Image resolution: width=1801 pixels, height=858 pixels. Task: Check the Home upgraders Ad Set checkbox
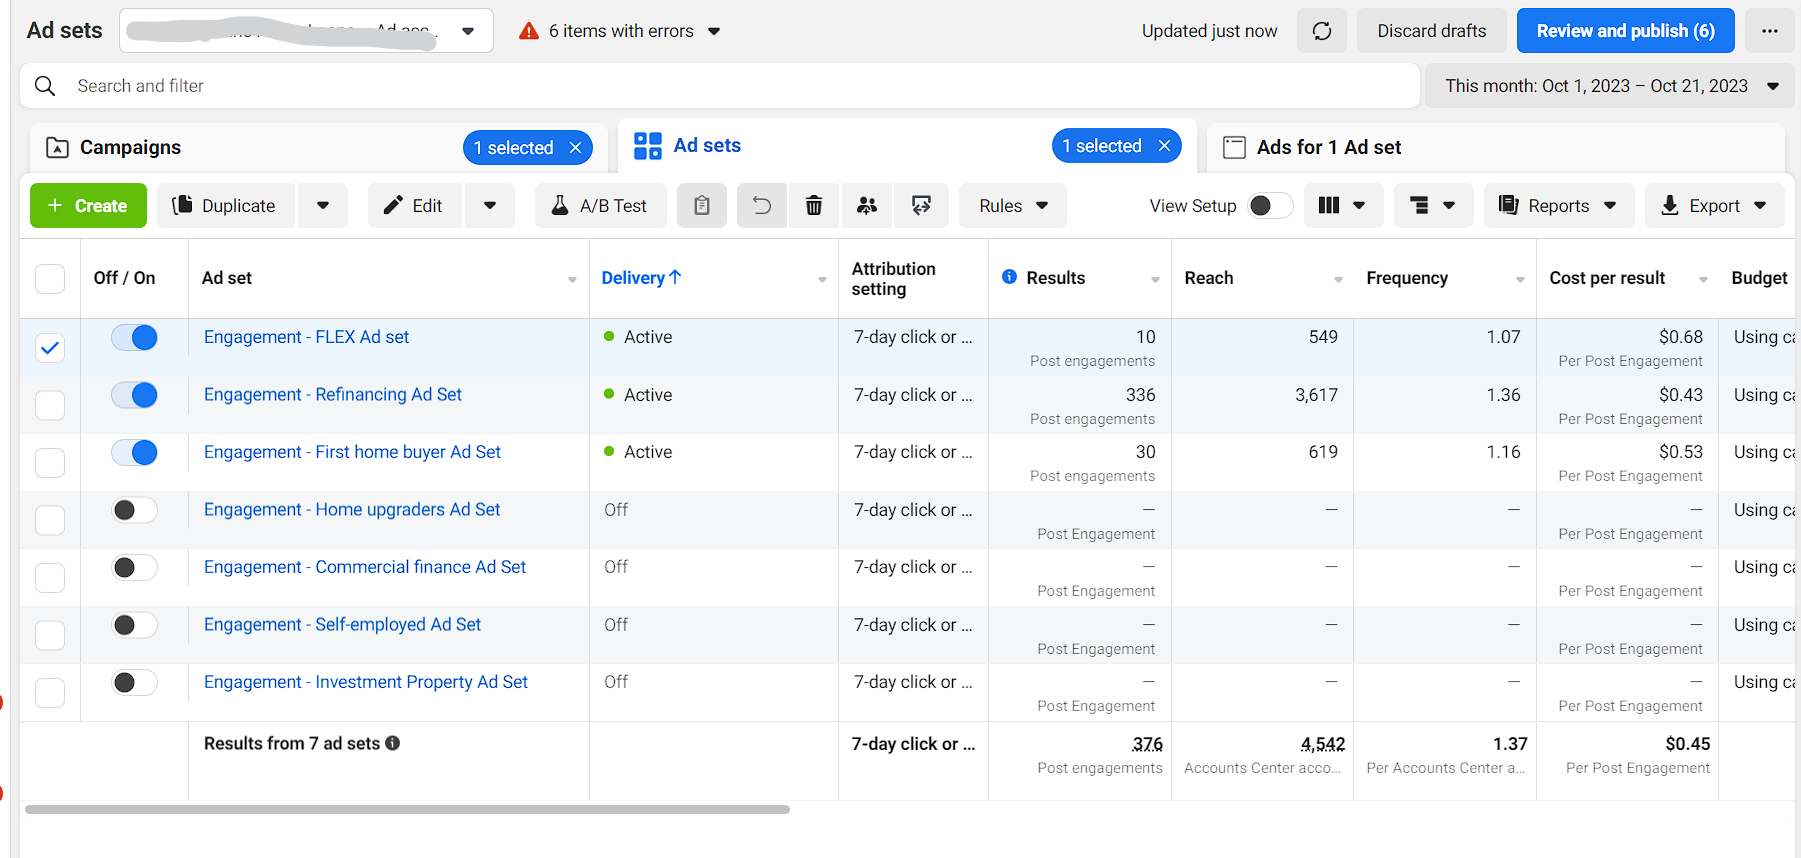pyautogui.click(x=50, y=520)
